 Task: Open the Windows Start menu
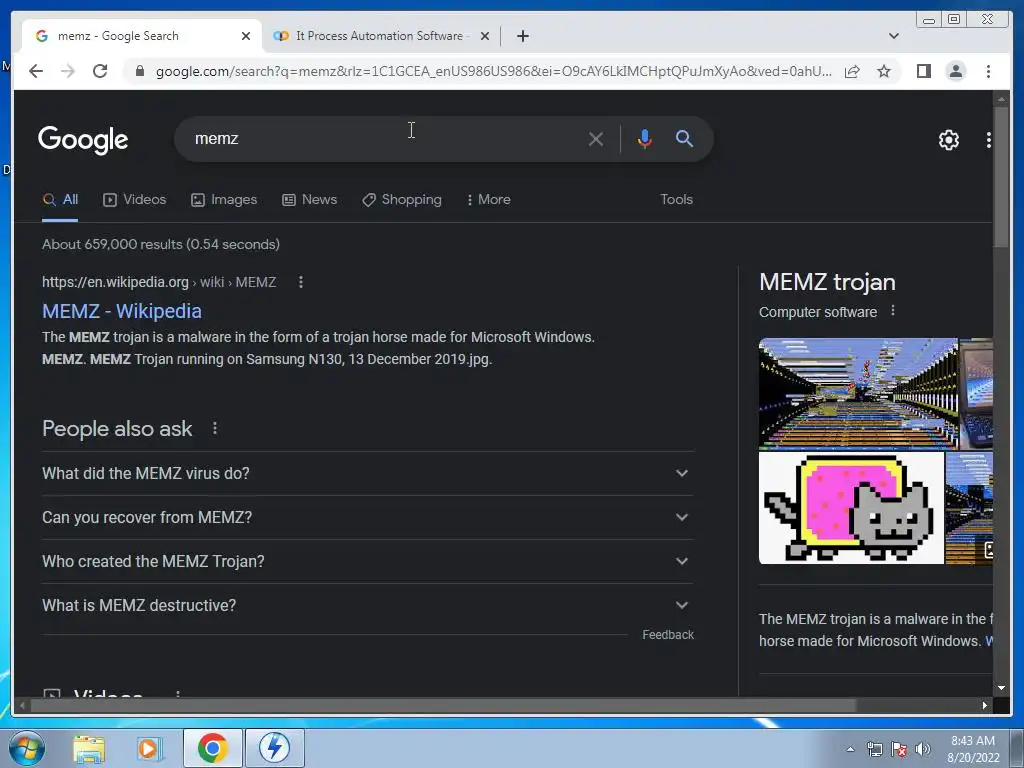[x=27, y=748]
